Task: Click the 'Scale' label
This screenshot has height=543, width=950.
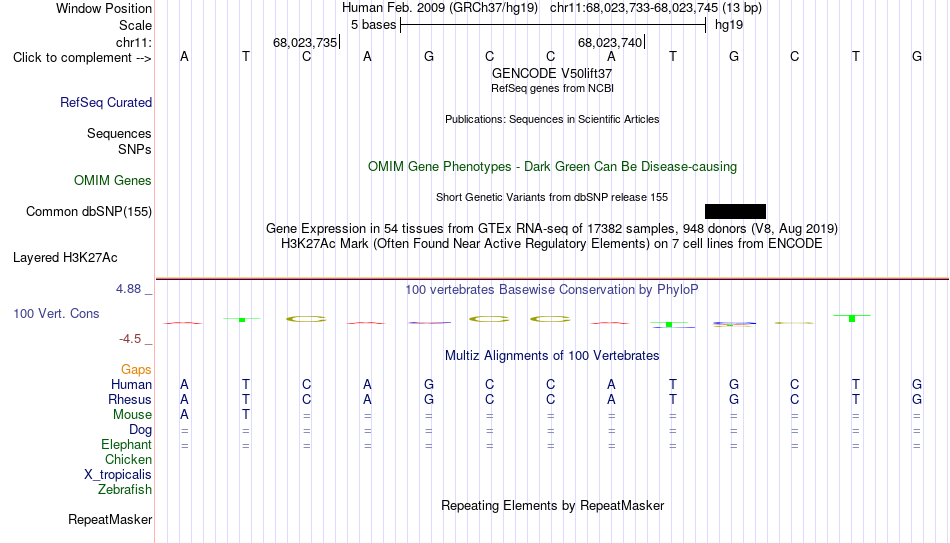Action: (136, 25)
